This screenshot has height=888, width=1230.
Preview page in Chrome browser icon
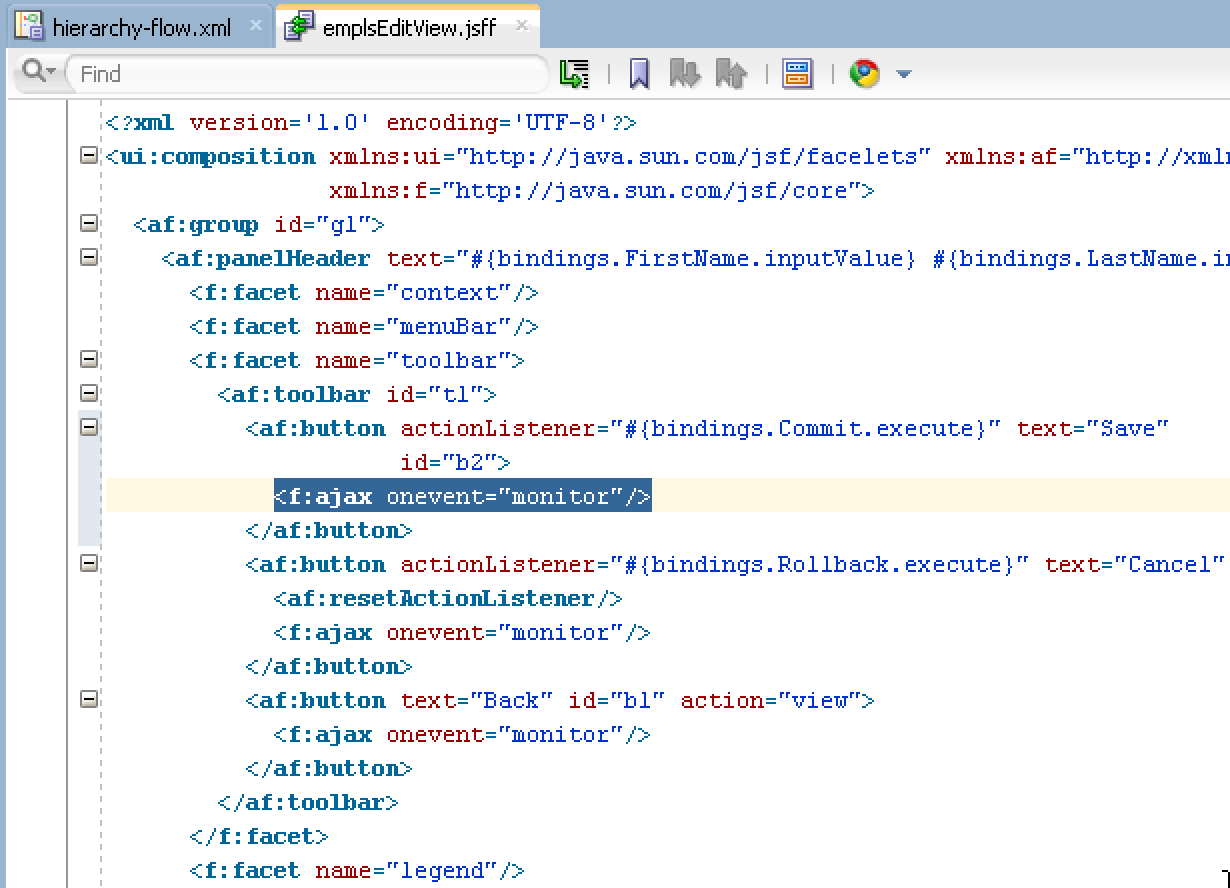pyautogui.click(x=865, y=73)
